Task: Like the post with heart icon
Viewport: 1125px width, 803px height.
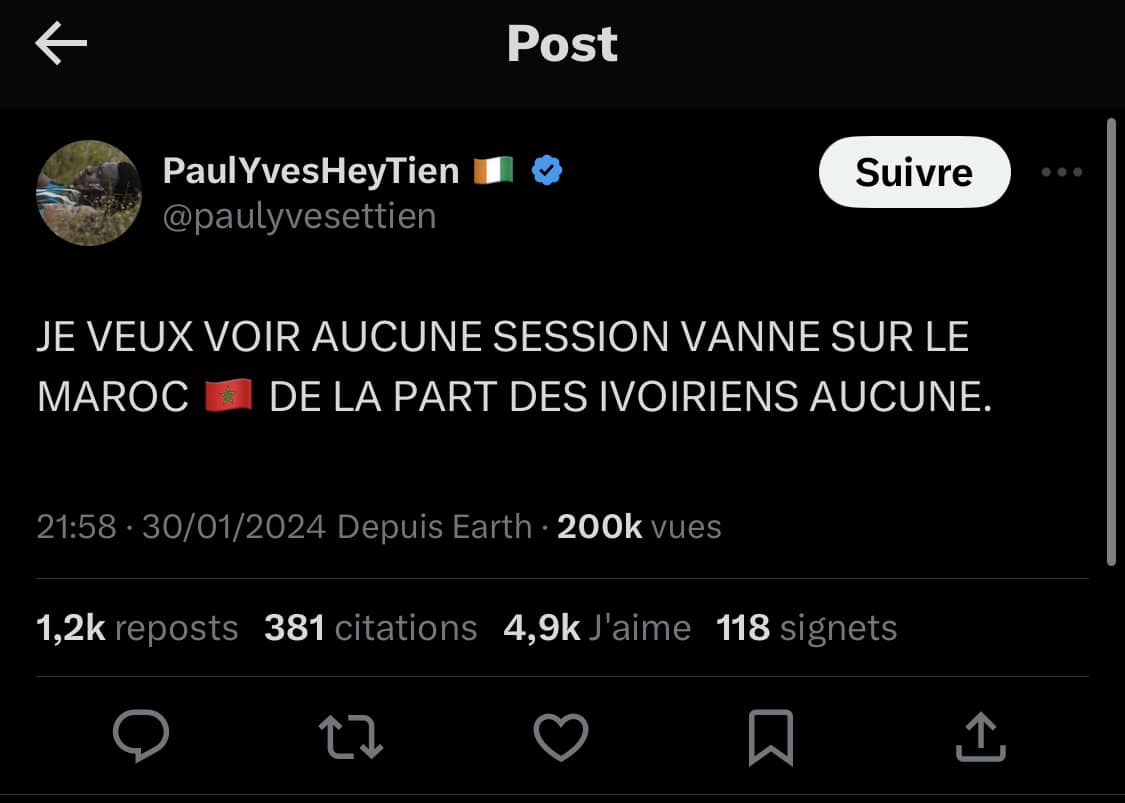Action: click(x=560, y=737)
